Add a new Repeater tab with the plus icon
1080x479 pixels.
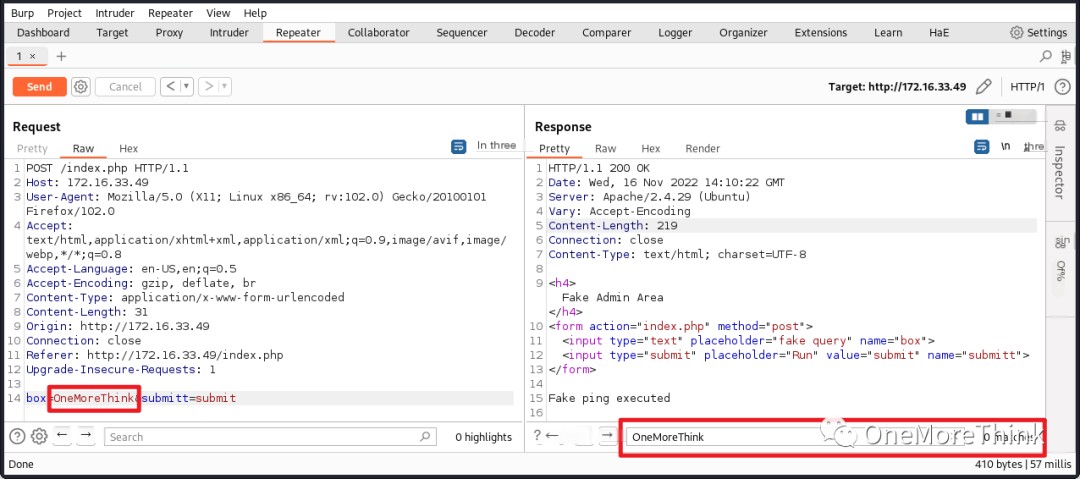[61, 56]
